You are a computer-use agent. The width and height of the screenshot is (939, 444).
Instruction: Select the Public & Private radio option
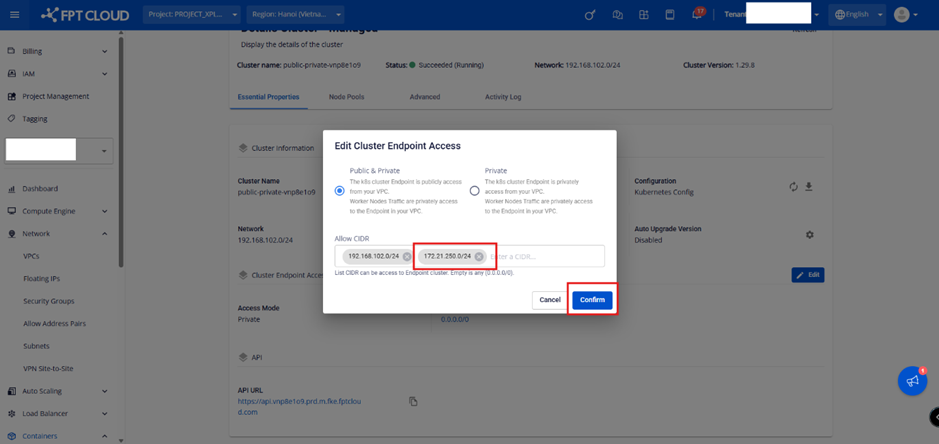[x=340, y=191]
